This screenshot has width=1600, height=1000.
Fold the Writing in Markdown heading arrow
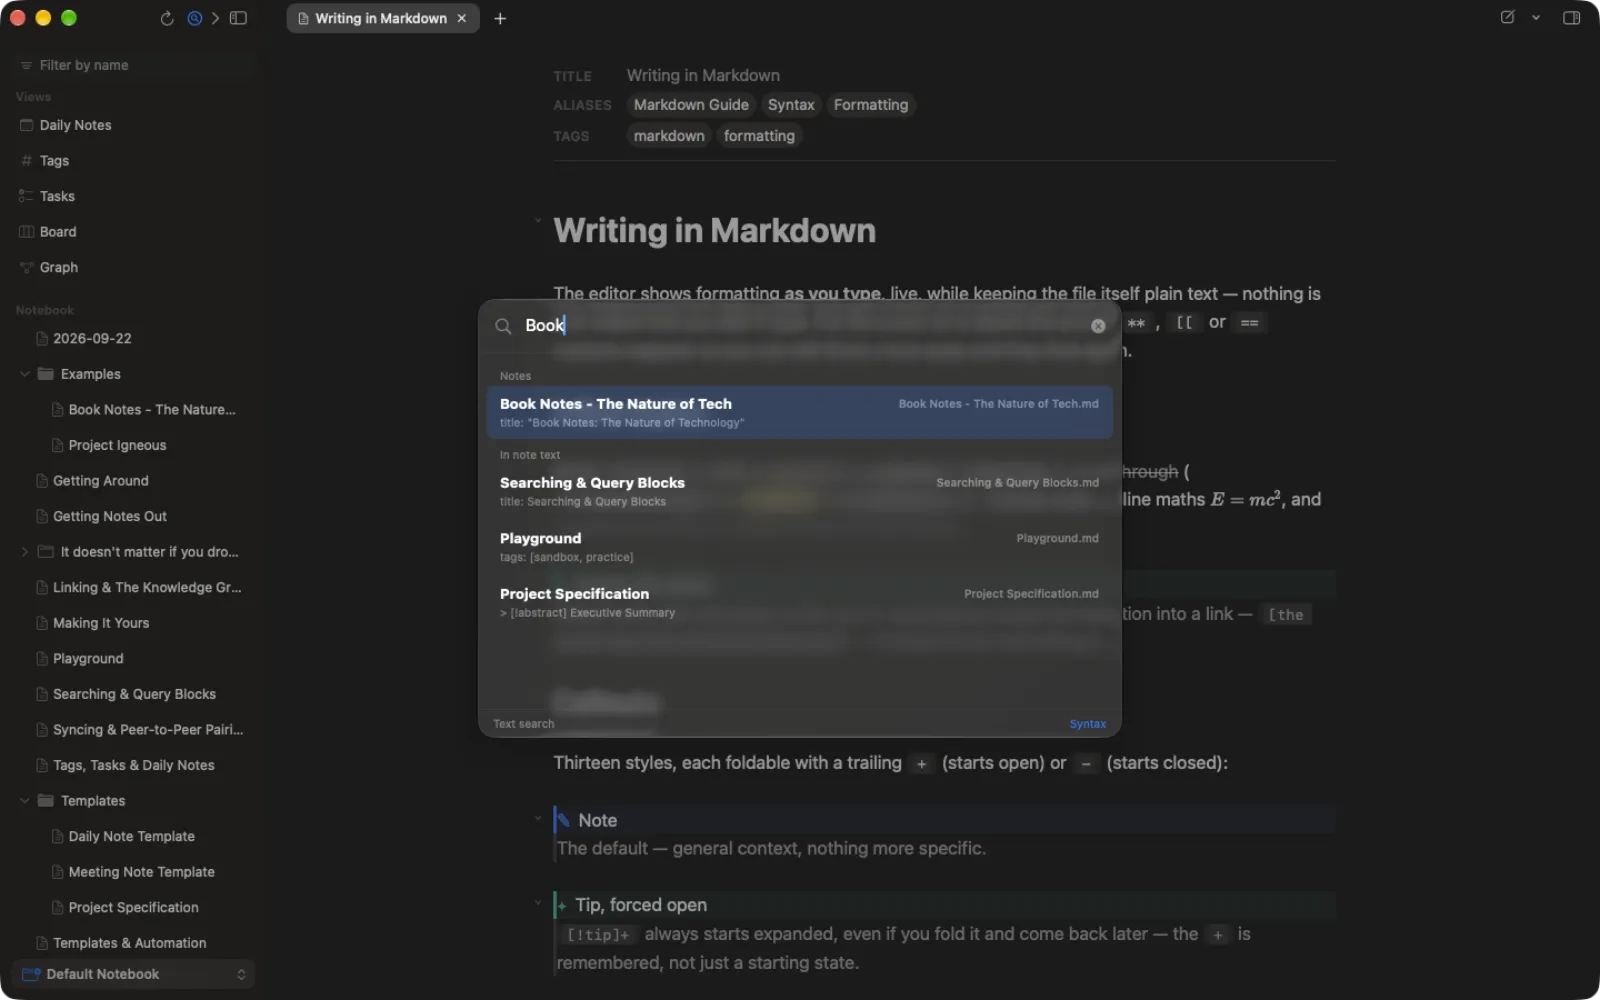point(538,220)
